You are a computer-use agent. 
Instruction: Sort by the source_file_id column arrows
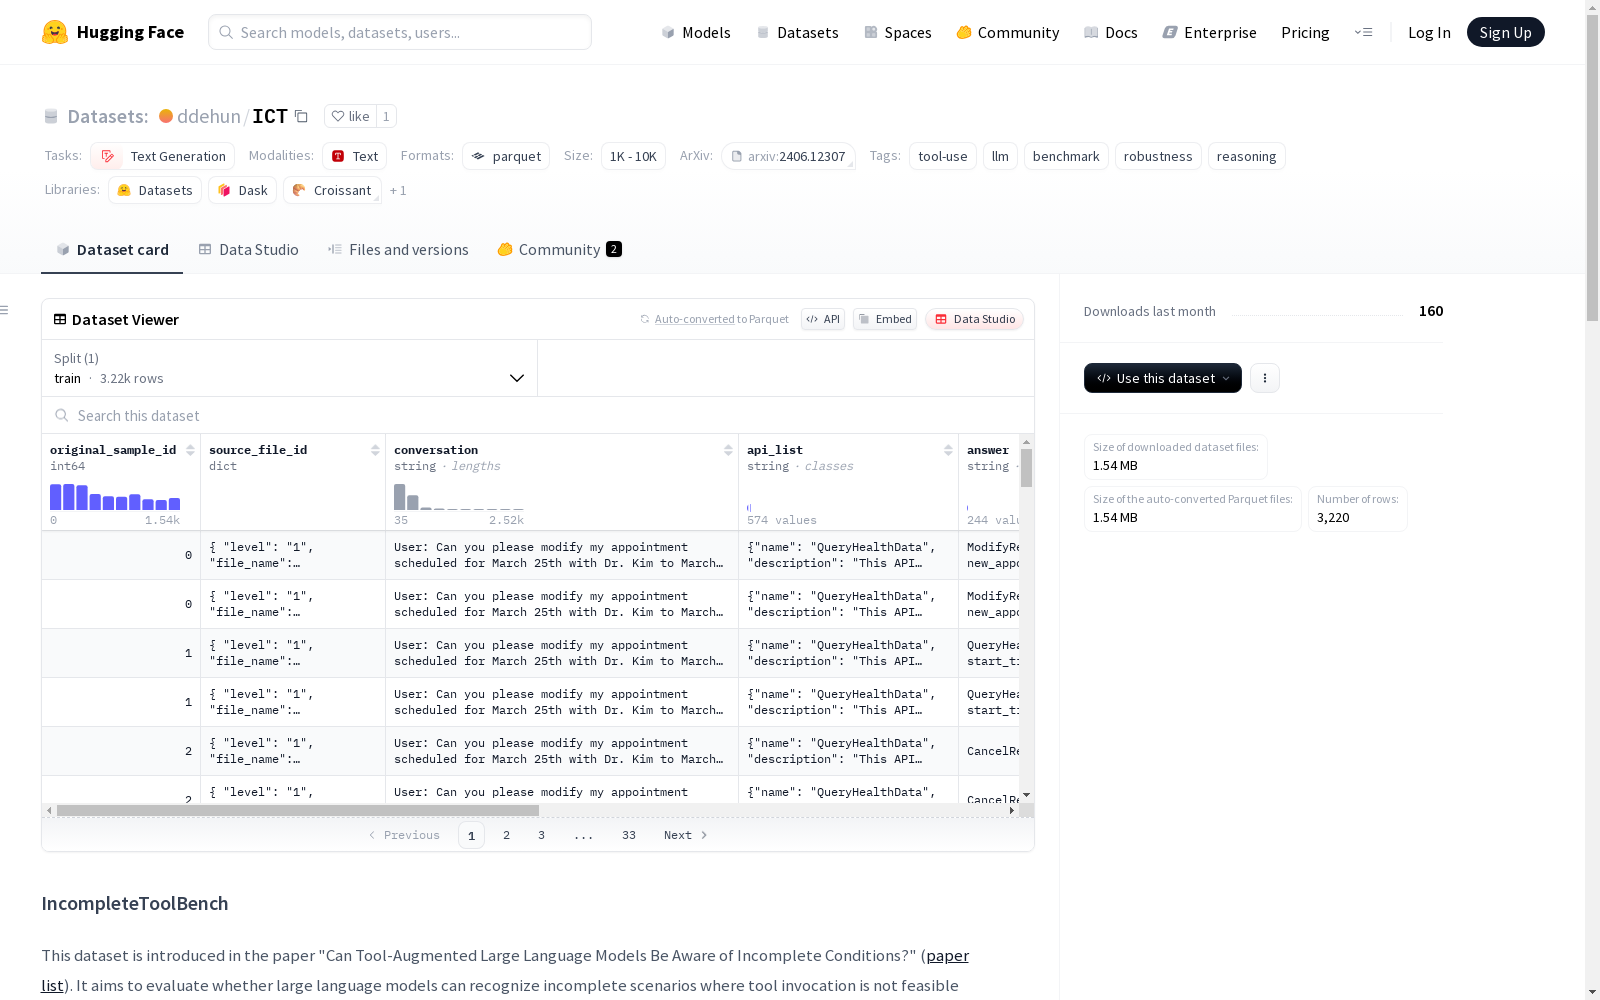(375, 450)
